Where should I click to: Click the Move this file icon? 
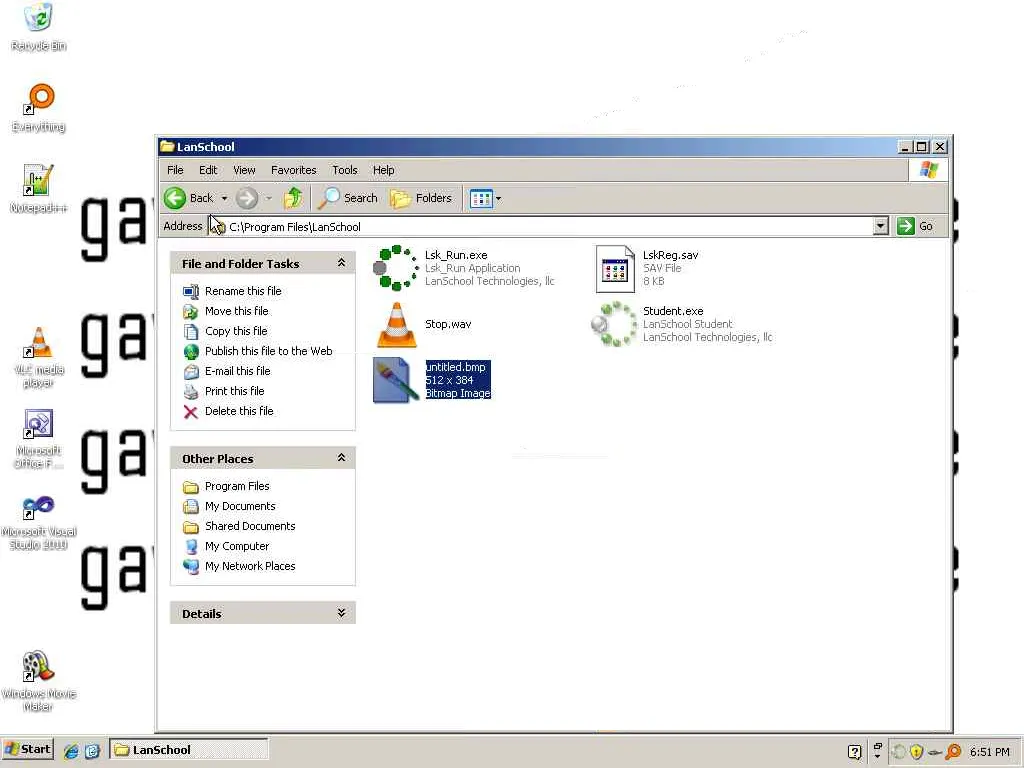coord(191,312)
